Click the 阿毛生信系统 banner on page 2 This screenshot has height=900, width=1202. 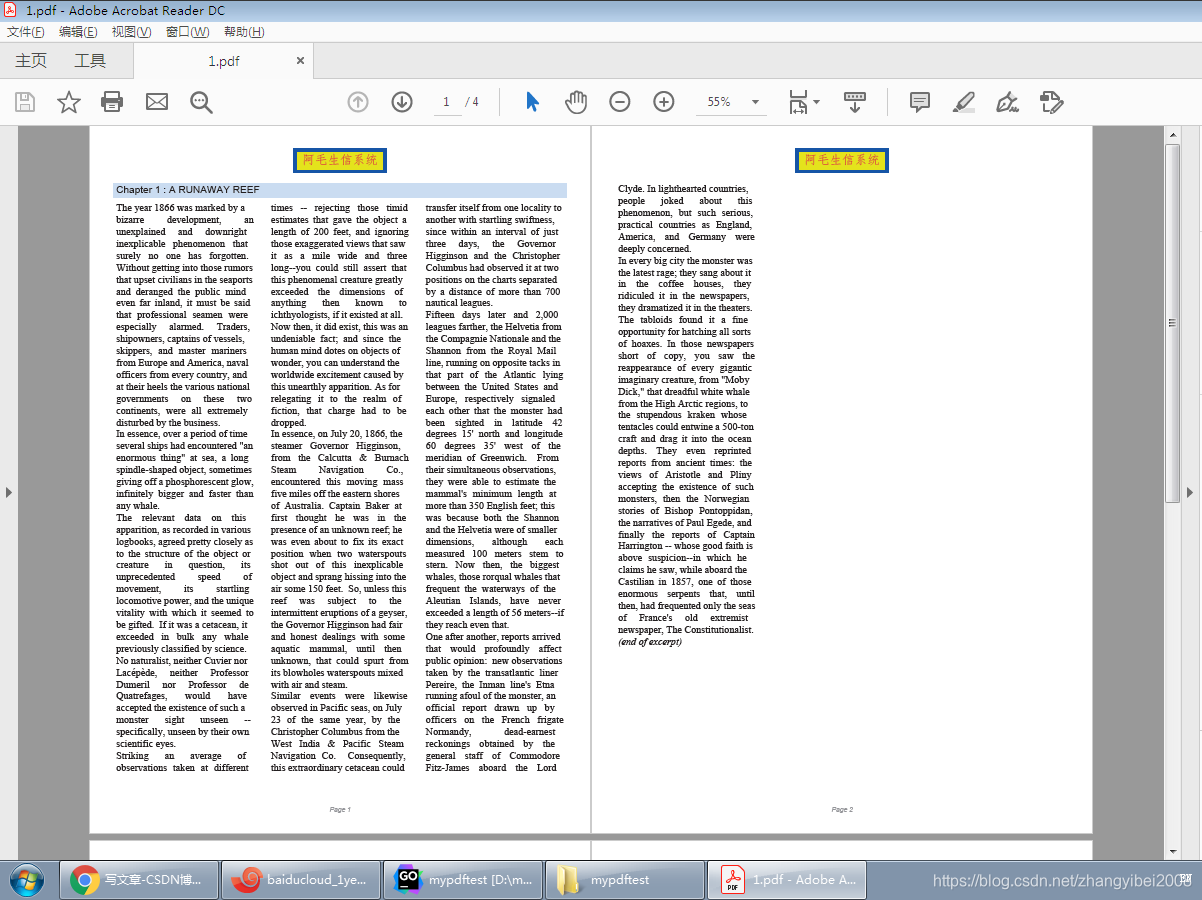[842, 160]
